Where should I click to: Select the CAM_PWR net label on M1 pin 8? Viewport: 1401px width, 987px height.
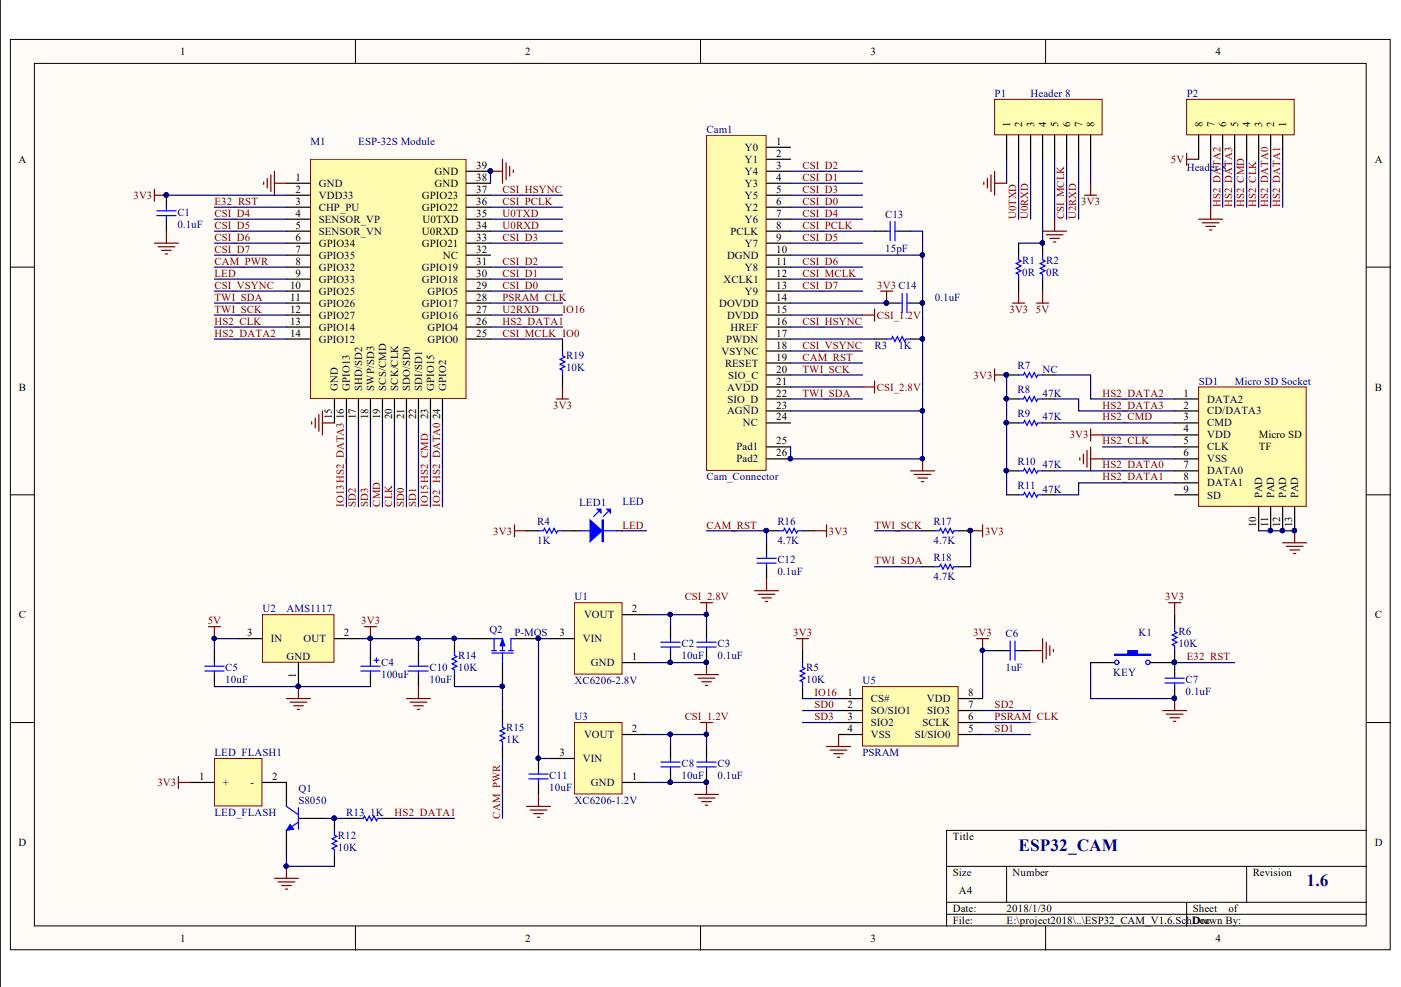point(241,261)
